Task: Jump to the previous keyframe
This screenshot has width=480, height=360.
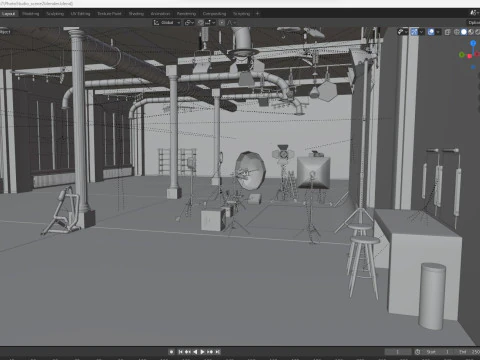Action: (188, 352)
